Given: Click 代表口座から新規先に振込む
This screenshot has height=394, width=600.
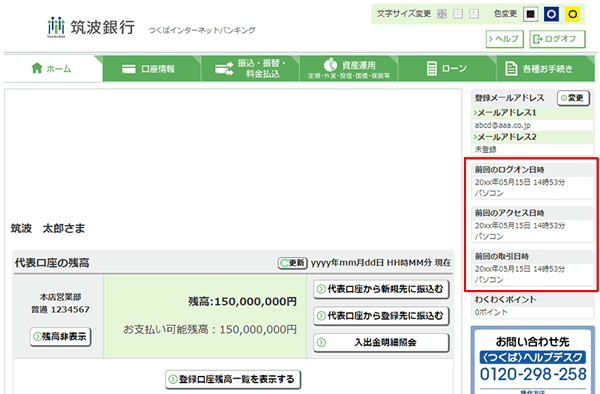Looking at the screenshot, I should [x=381, y=289].
